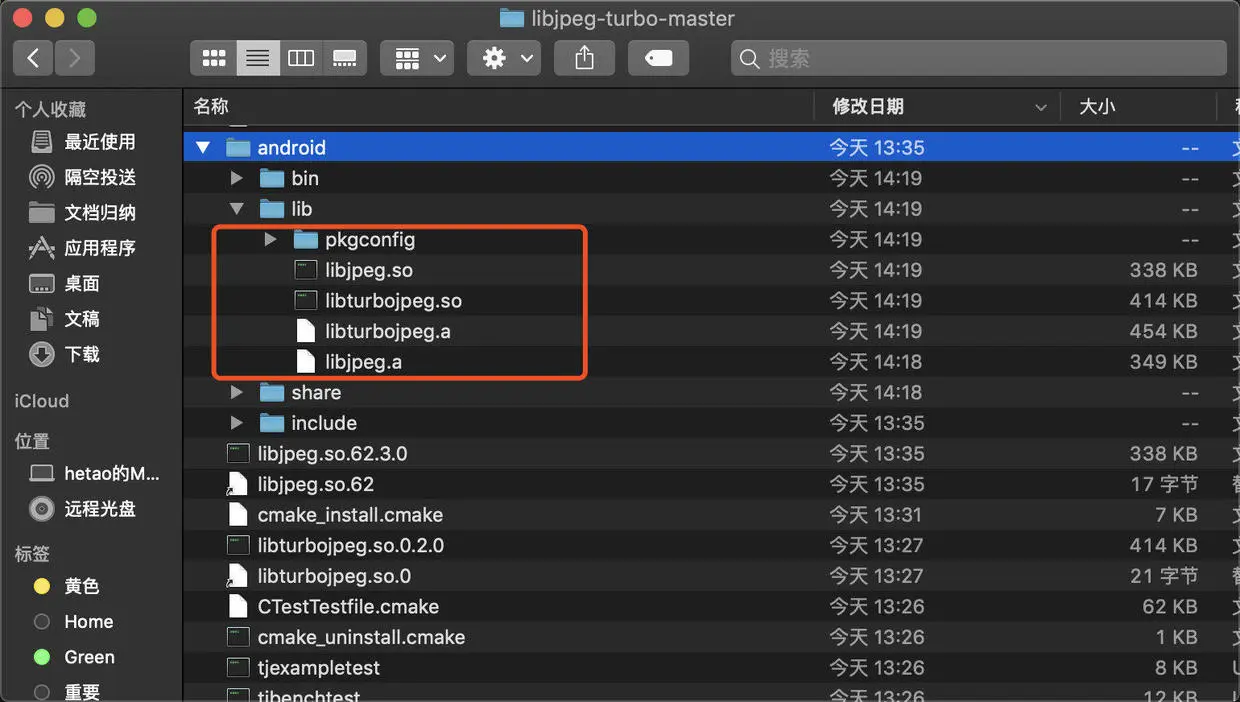Collapse the lib folder triangle
Screen dimensions: 1240x702
tap(237, 209)
